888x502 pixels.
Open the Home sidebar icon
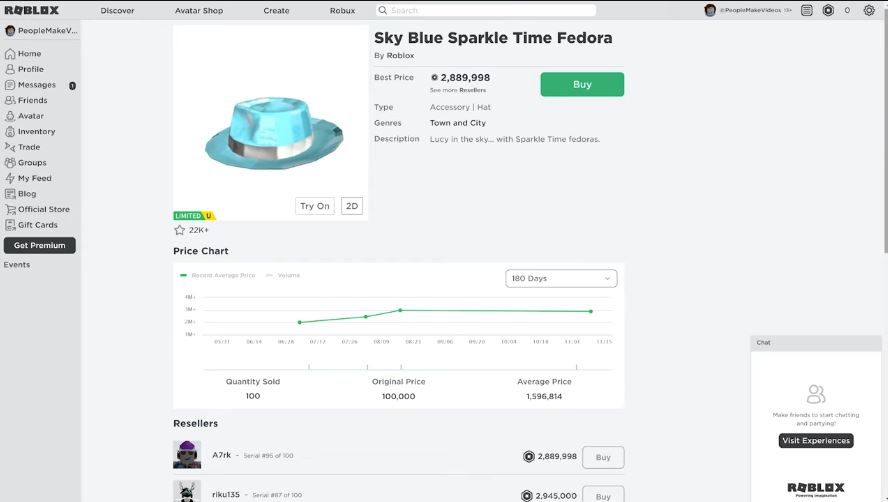pos(10,54)
